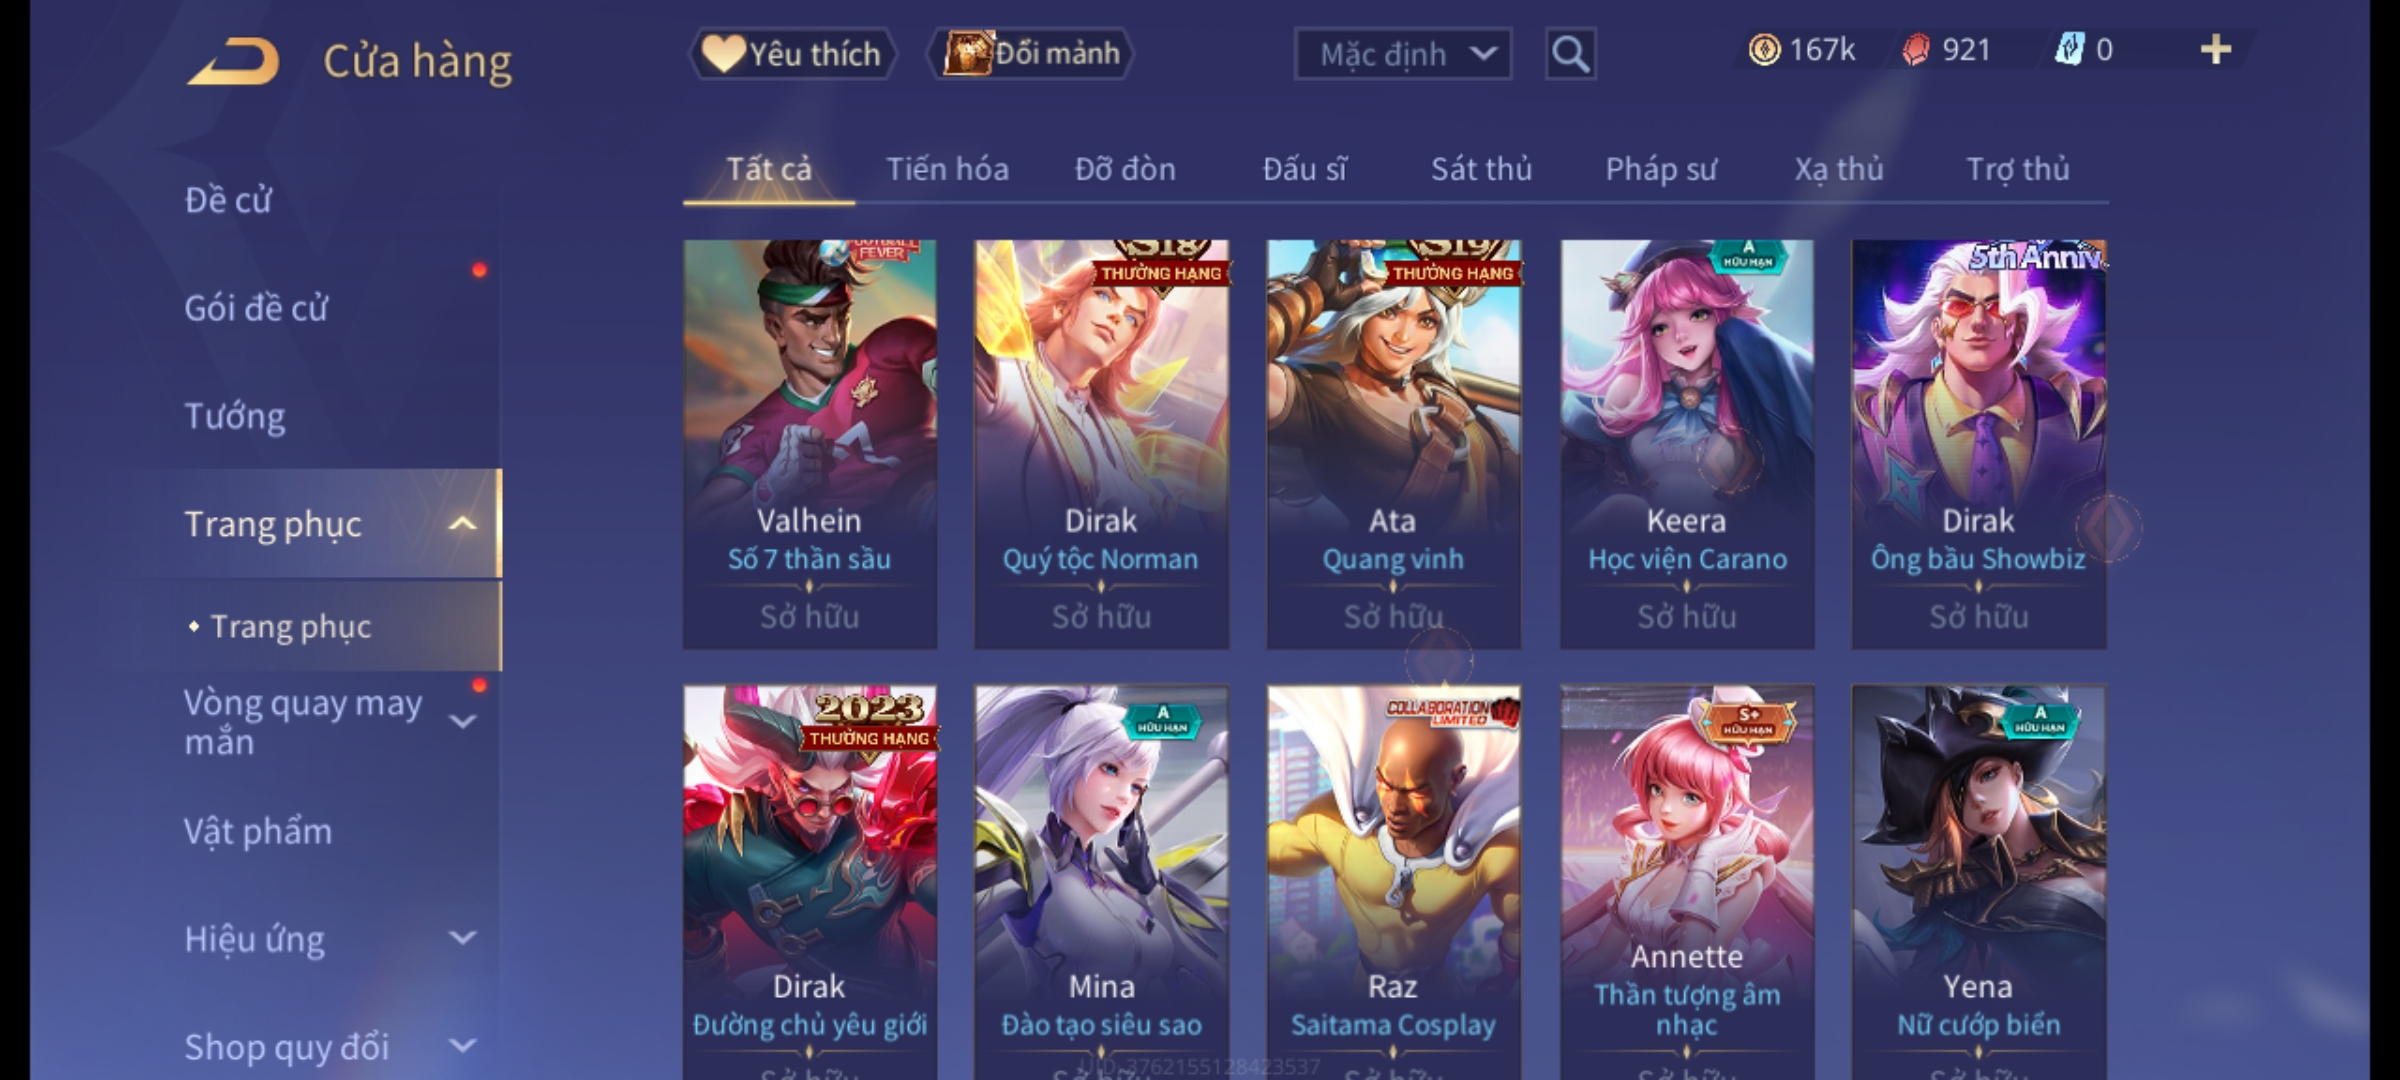Select the Tiến hóa tab

[947, 169]
